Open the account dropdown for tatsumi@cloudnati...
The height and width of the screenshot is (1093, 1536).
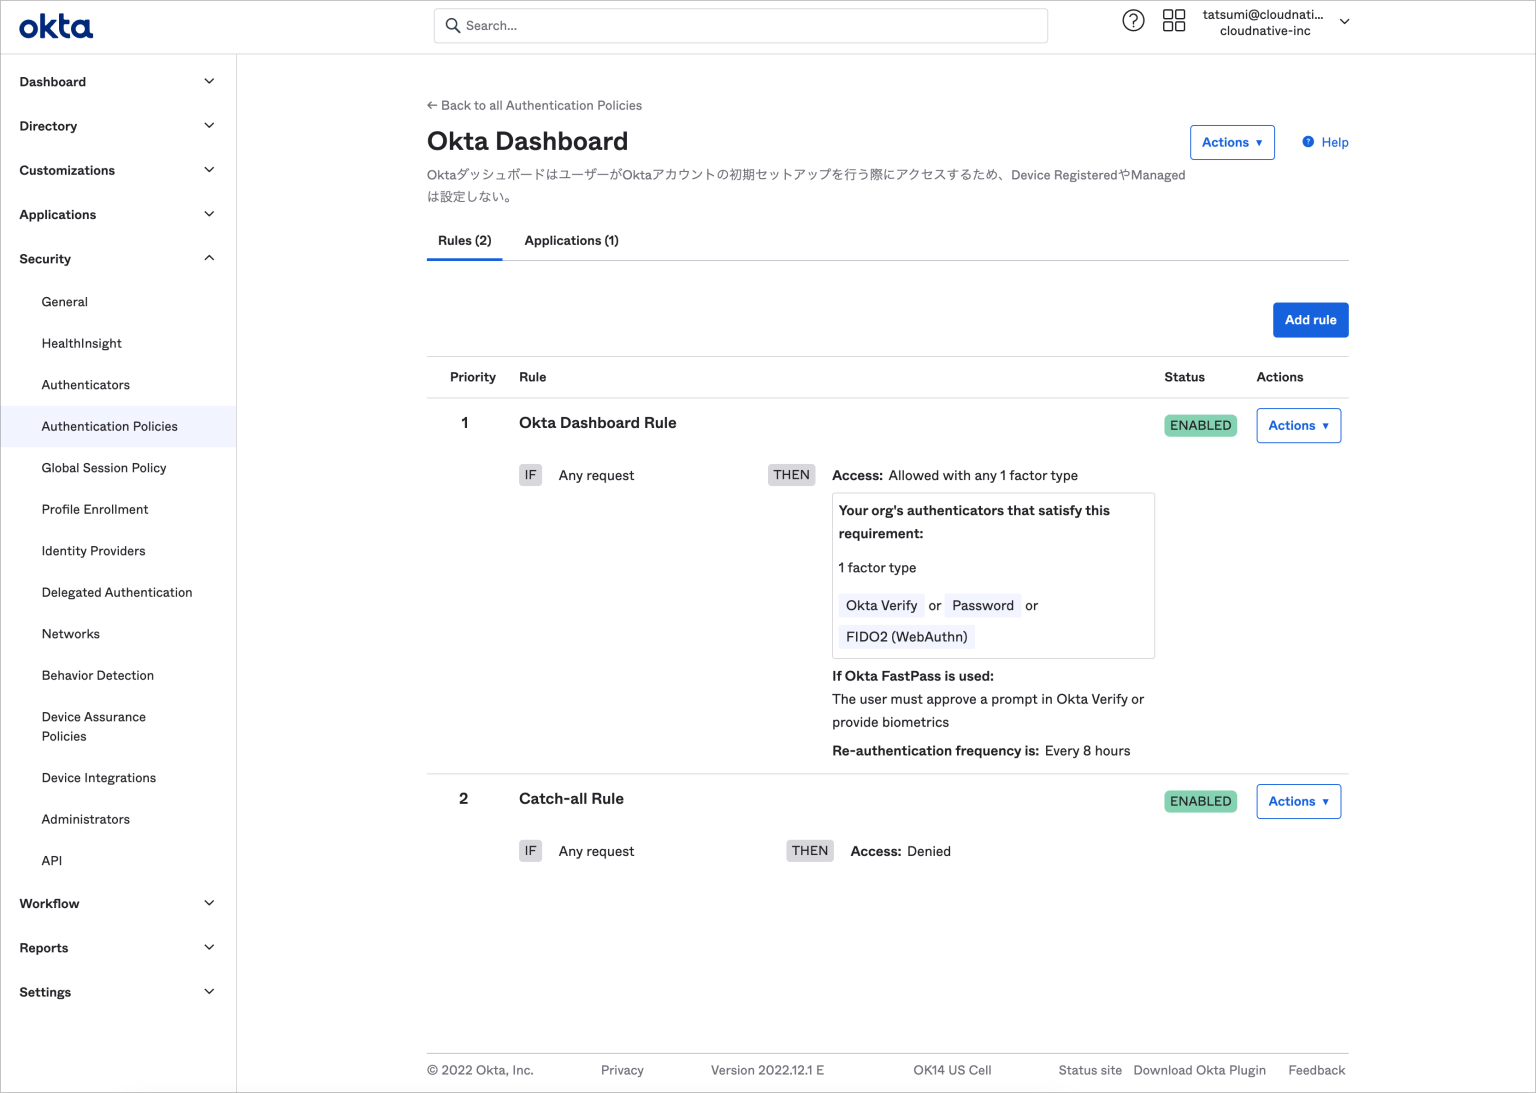pos(1344,21)
